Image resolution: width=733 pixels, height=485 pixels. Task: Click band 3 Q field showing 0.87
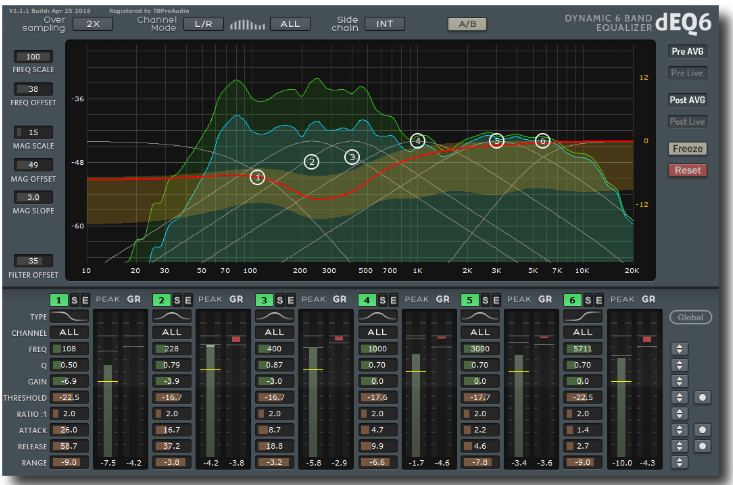[x=275, y=365]
